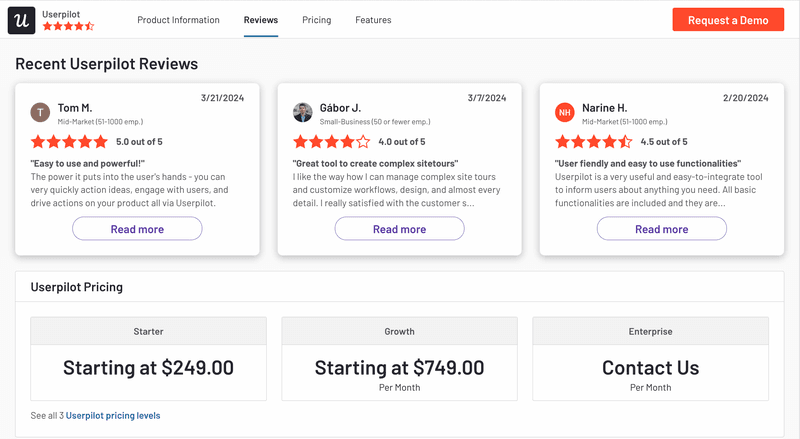Select the Reviews tab
The image size is (800, 439).
[261, 20]
